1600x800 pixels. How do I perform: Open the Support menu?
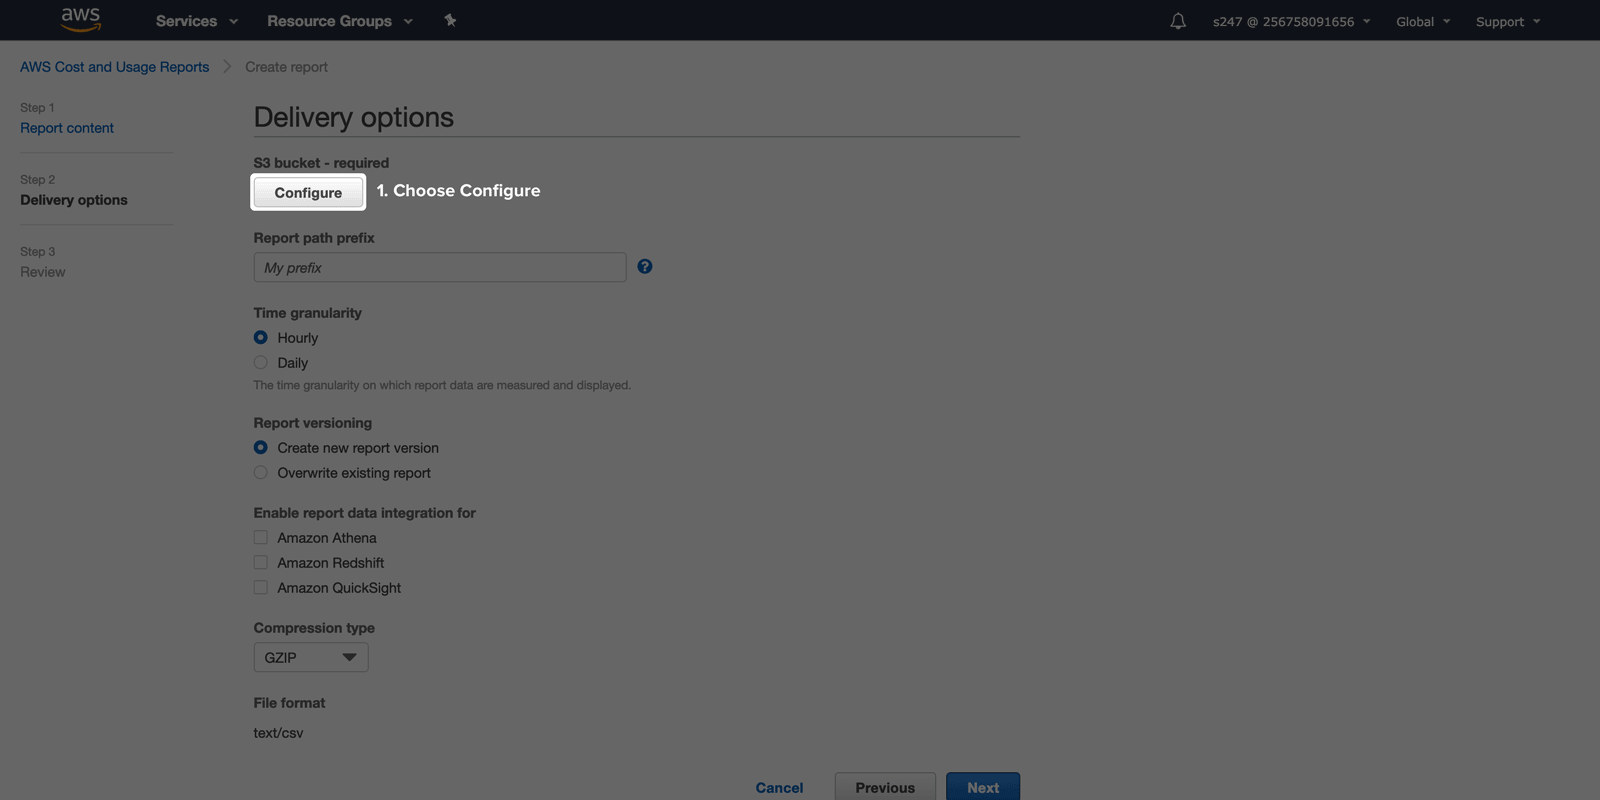point(1507,21)
